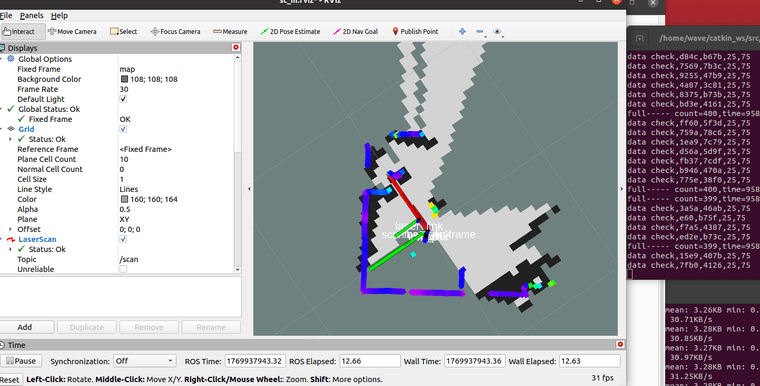Screen dimensions: 760x386
Task: Click the LaserScan display icon
Action: pos(11,239)
